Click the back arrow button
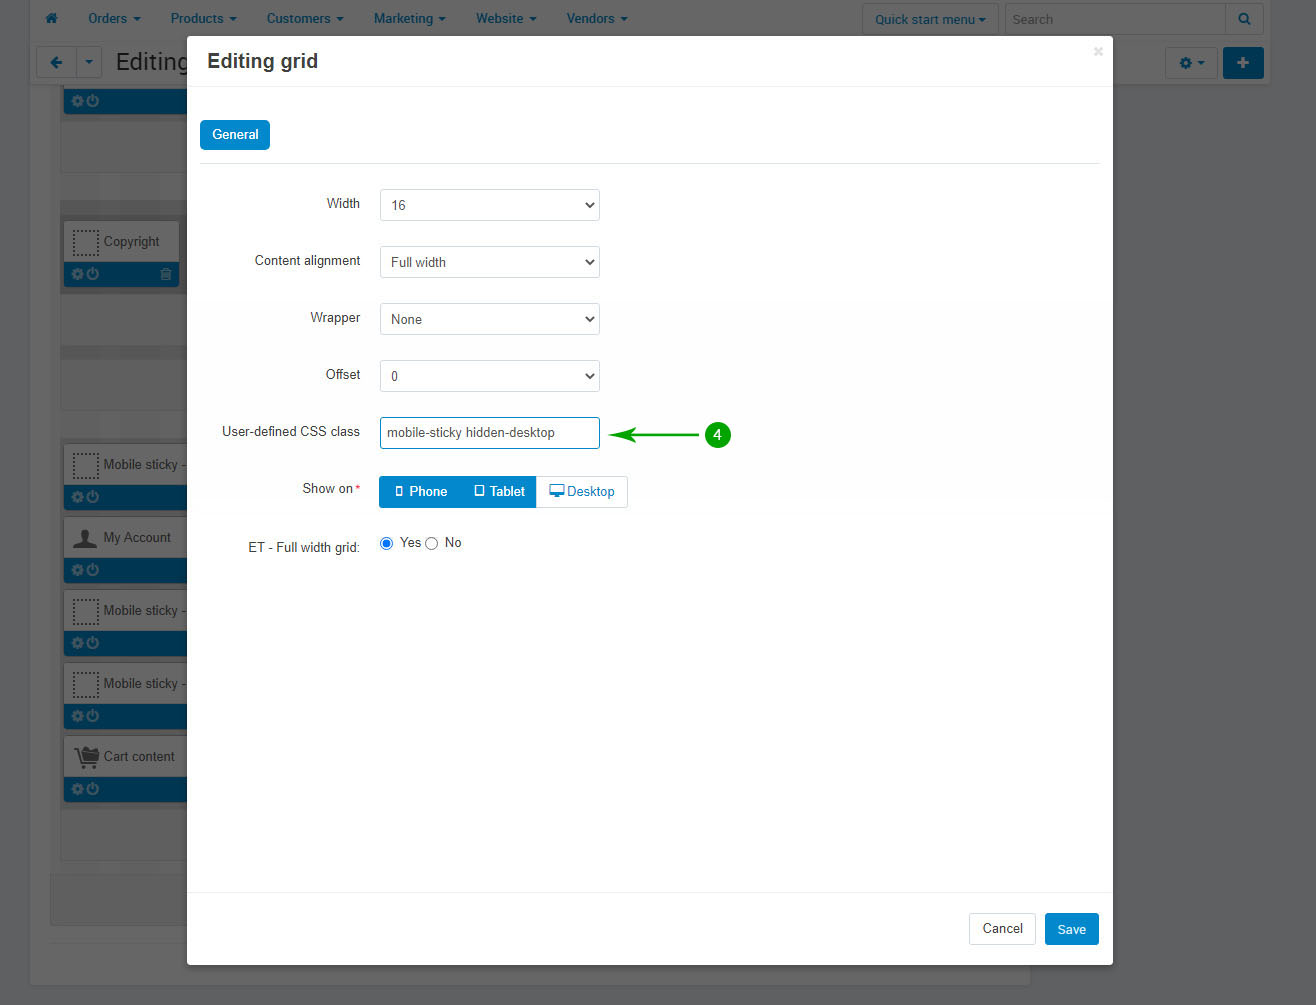This screenshot has width=1316, height=1005. click(x=56, y=63)
